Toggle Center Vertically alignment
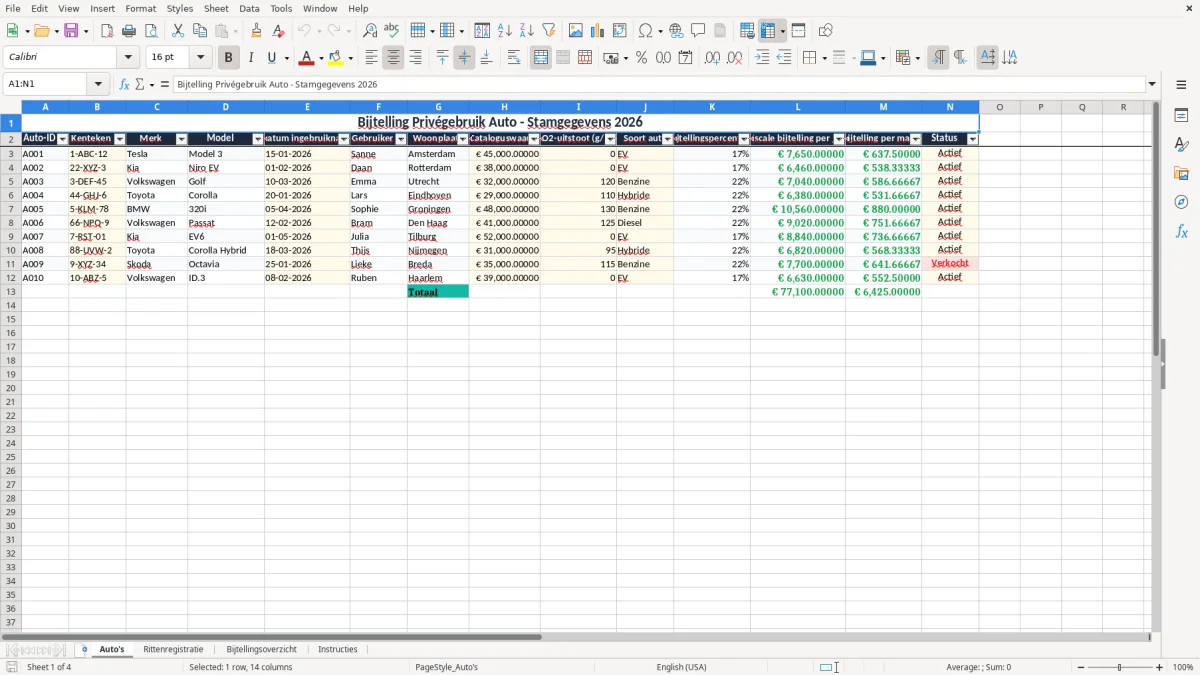Image resolution: width=1200 pixels, height=675 pixels. coord(464,58)
